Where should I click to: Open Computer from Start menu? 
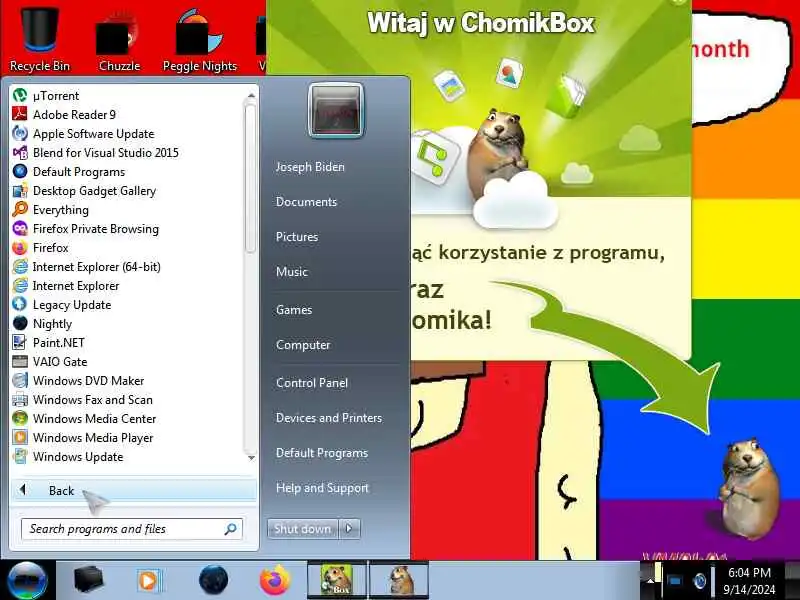[x=303, y=345]
